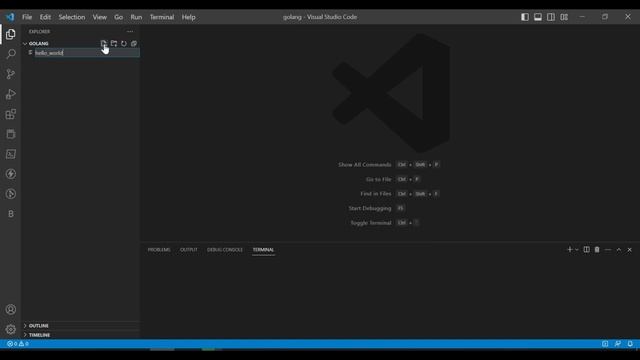Click the VS Code logo in title bar
The image size is (640, 360).
(10, 17)
